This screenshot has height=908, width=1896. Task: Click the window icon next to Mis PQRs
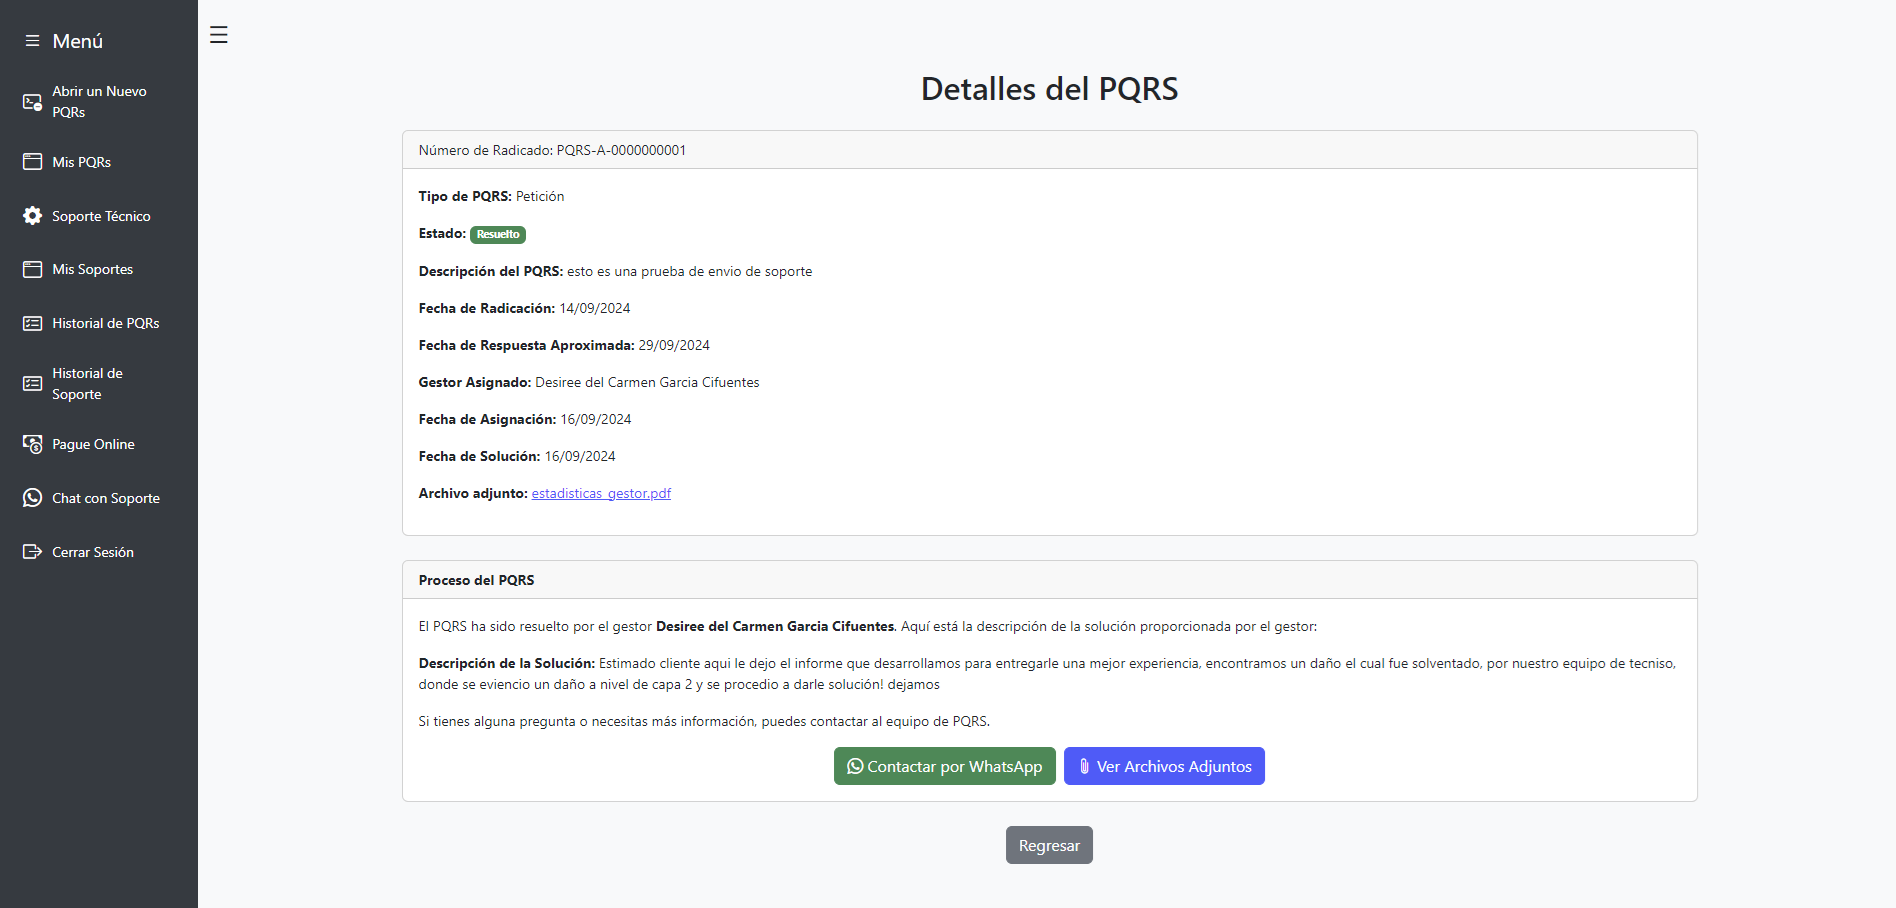tap(32, 162)
